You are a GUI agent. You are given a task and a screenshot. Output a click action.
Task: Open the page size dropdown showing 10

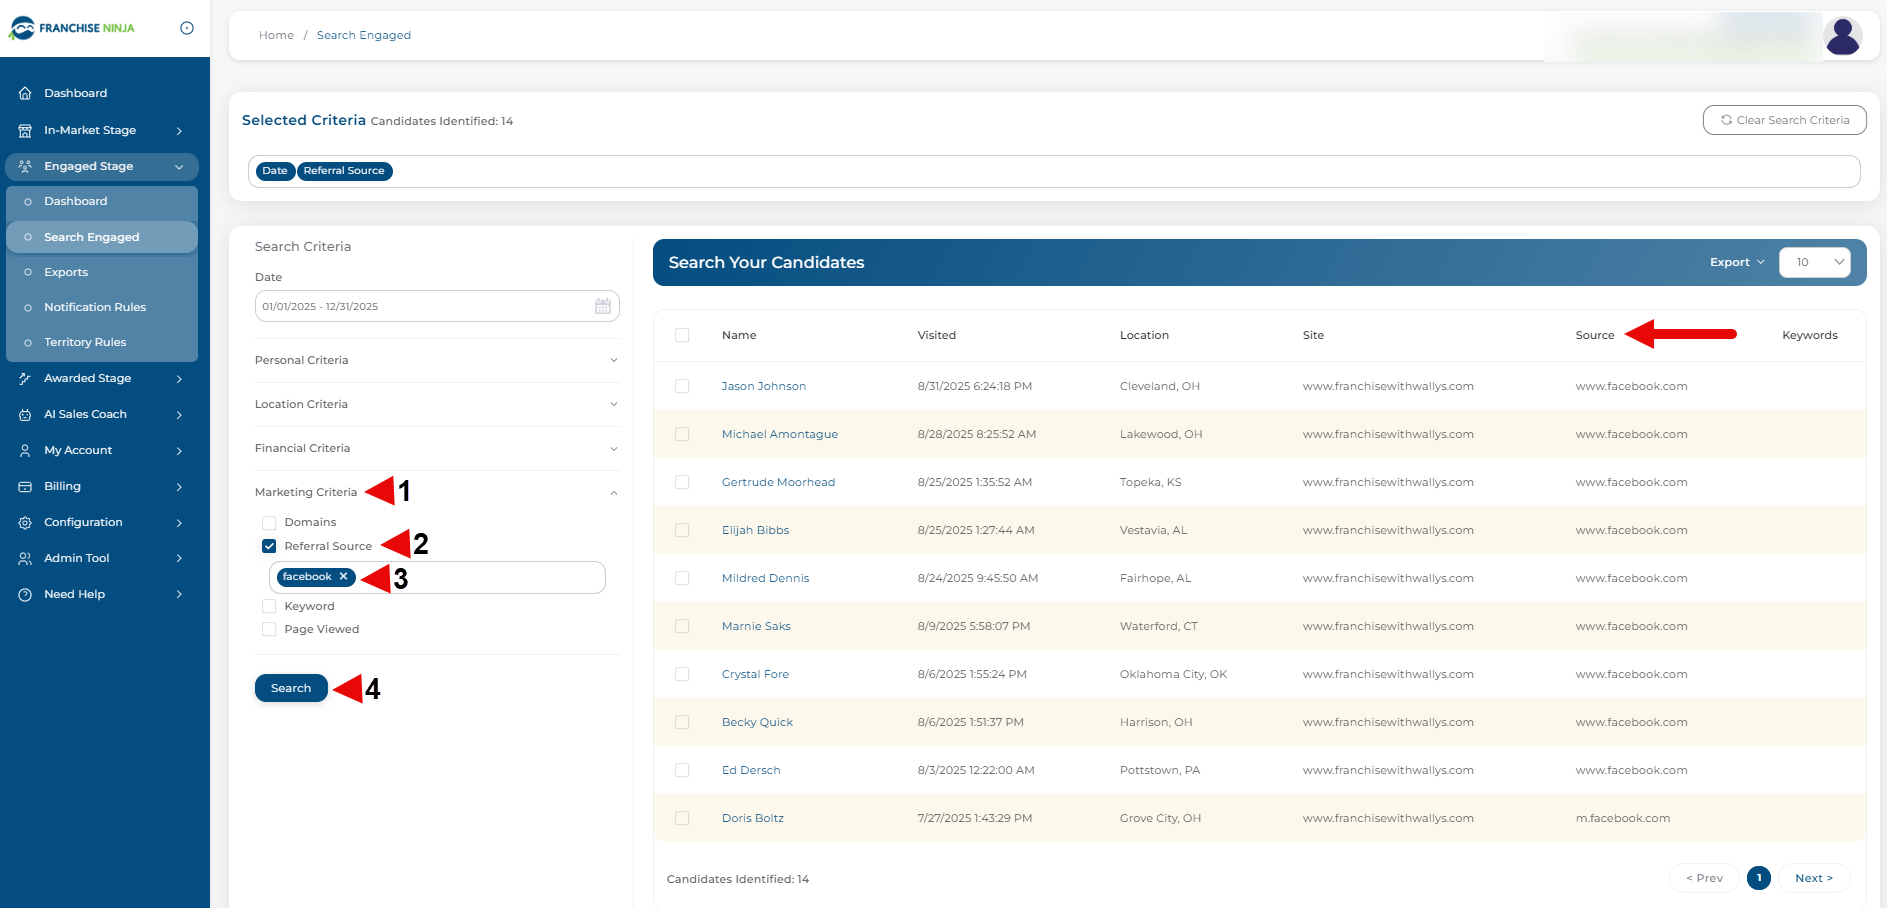point(1814,262)
